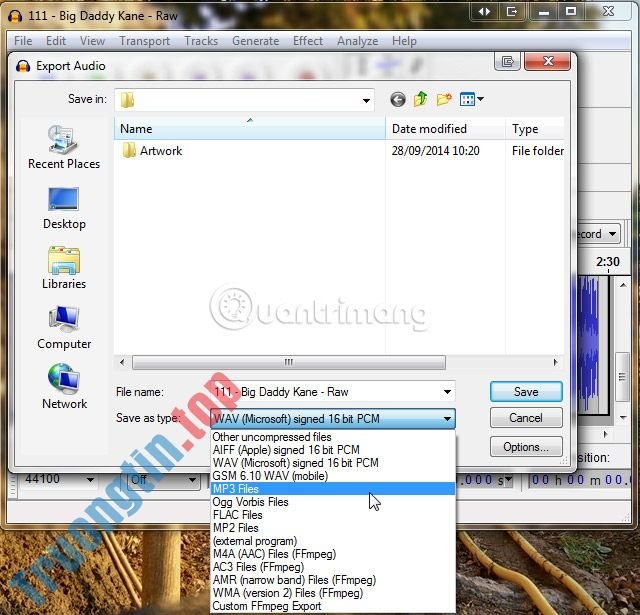Open the Effect menu
Image resolution: width=640 pixels, height=615 pixels.
click(308, 41)
